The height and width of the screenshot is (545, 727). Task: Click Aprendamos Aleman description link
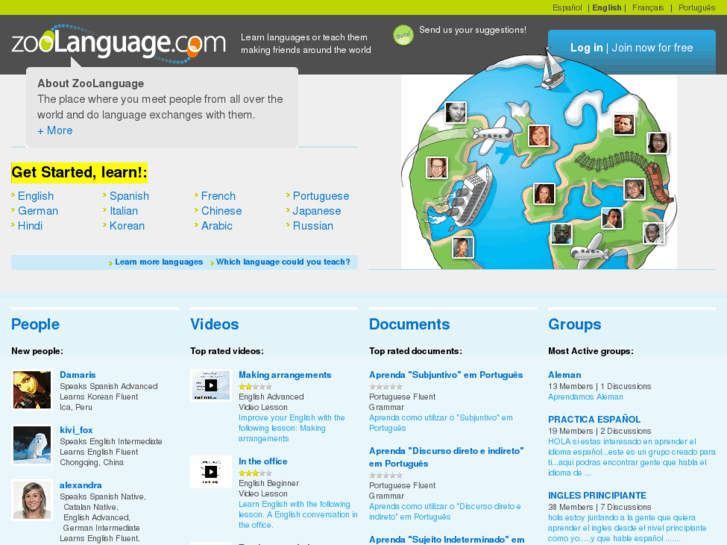(586, 397)
